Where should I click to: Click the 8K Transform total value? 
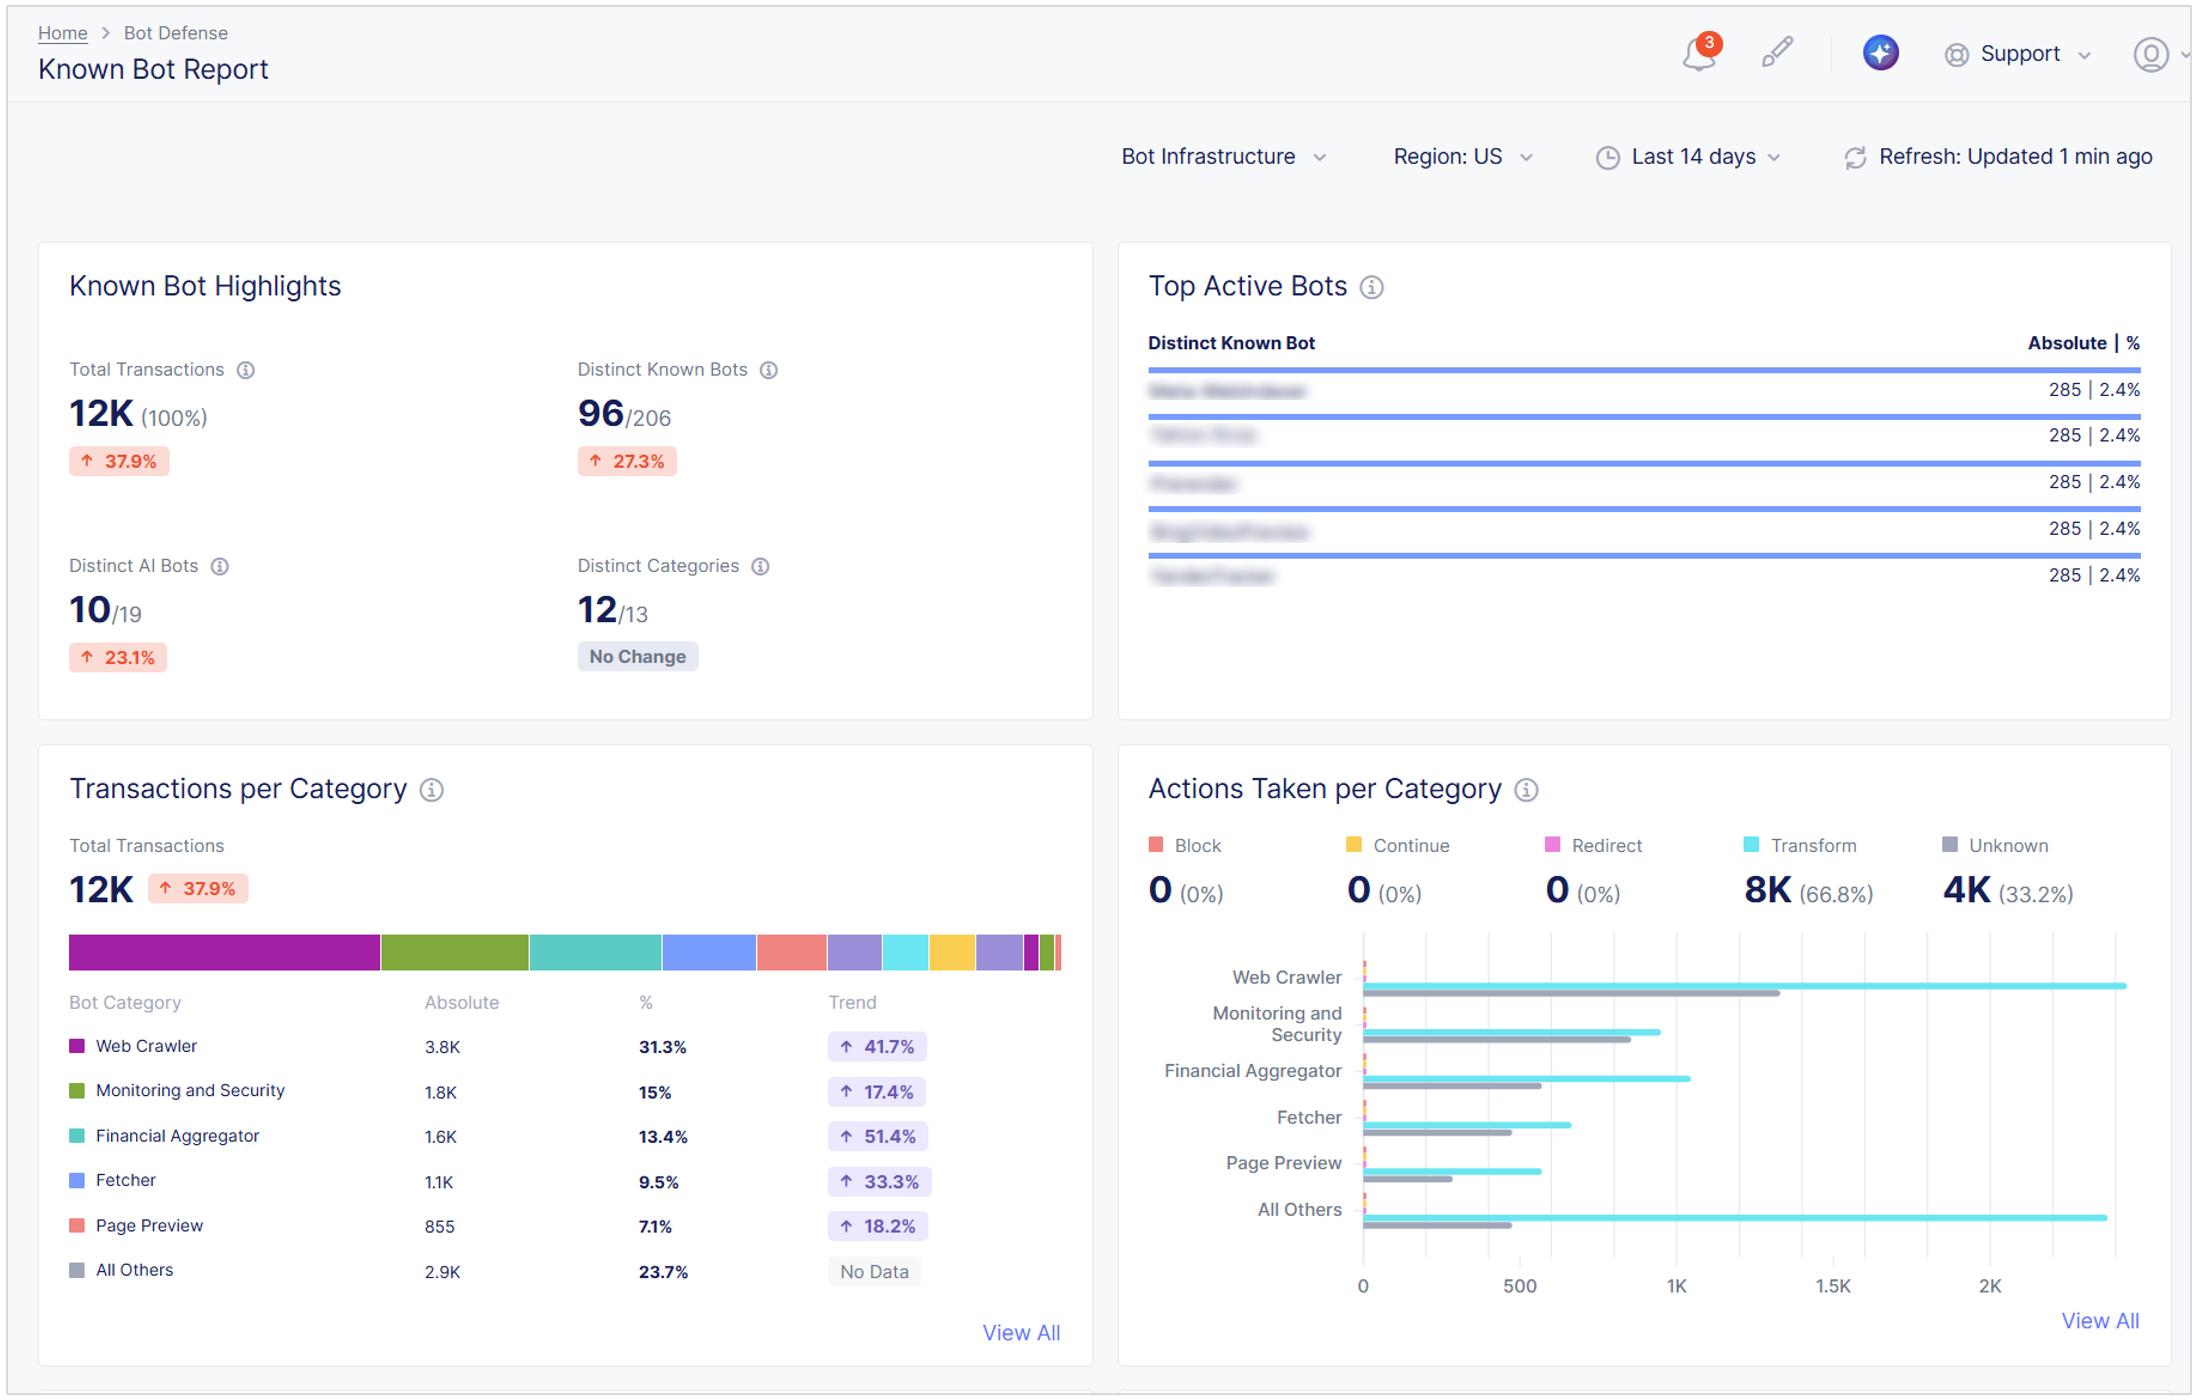pyautogui.click(x=1767, y=890)
